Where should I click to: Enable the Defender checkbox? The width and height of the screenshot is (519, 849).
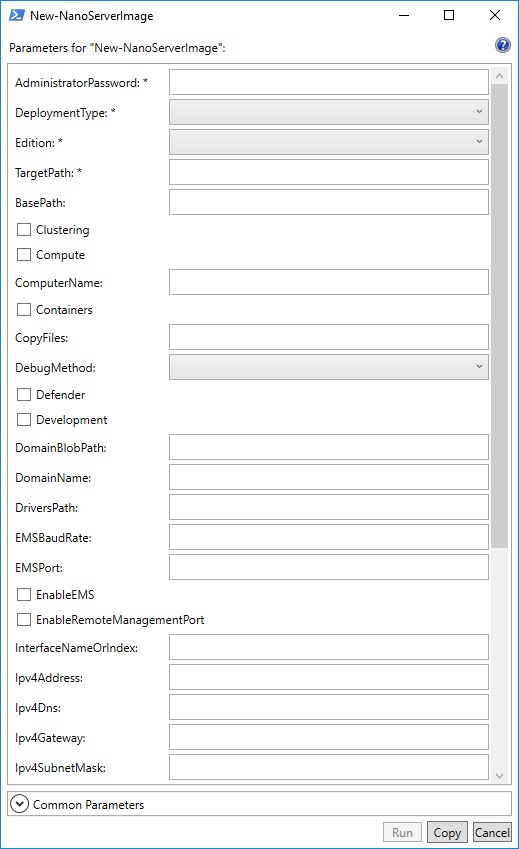24,395
